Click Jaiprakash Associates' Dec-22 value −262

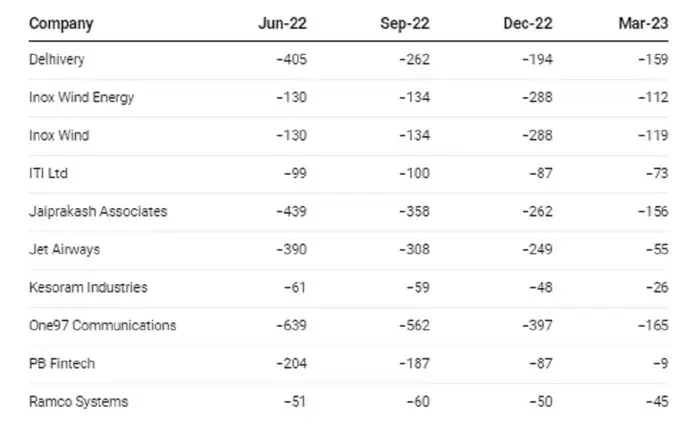click(x=537, y=212)
